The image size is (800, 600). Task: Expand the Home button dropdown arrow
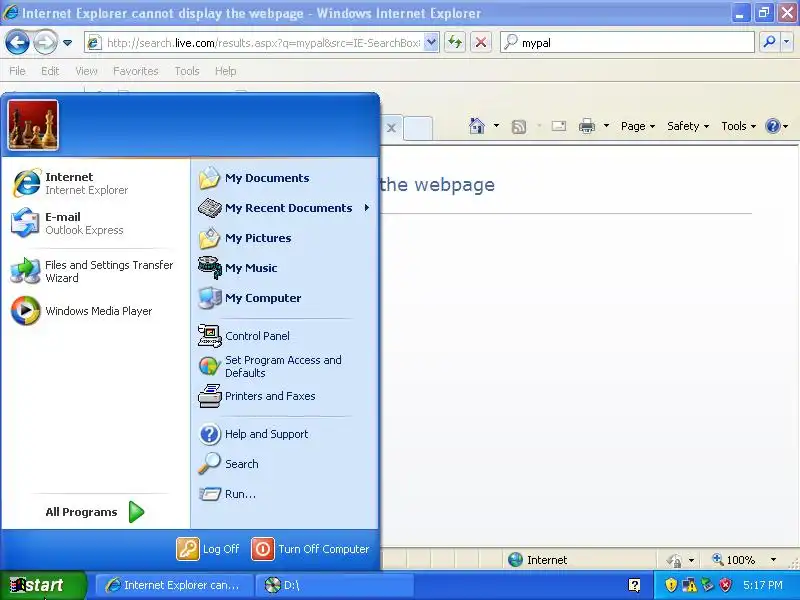pos(496,126)
